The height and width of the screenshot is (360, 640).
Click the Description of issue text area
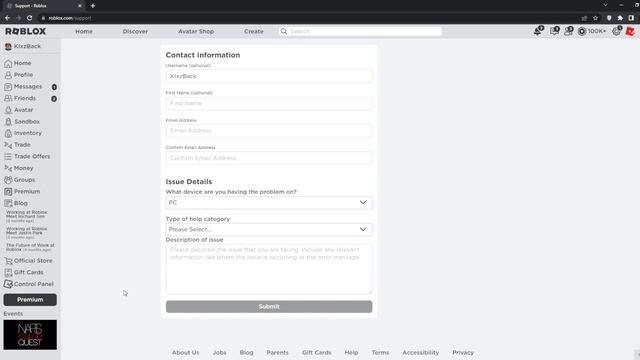(x=269, y=269)
